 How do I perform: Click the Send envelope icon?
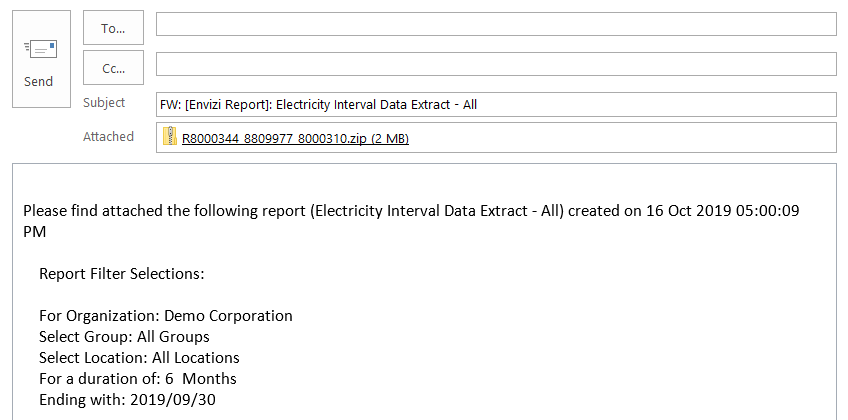(x=41, y=49)
